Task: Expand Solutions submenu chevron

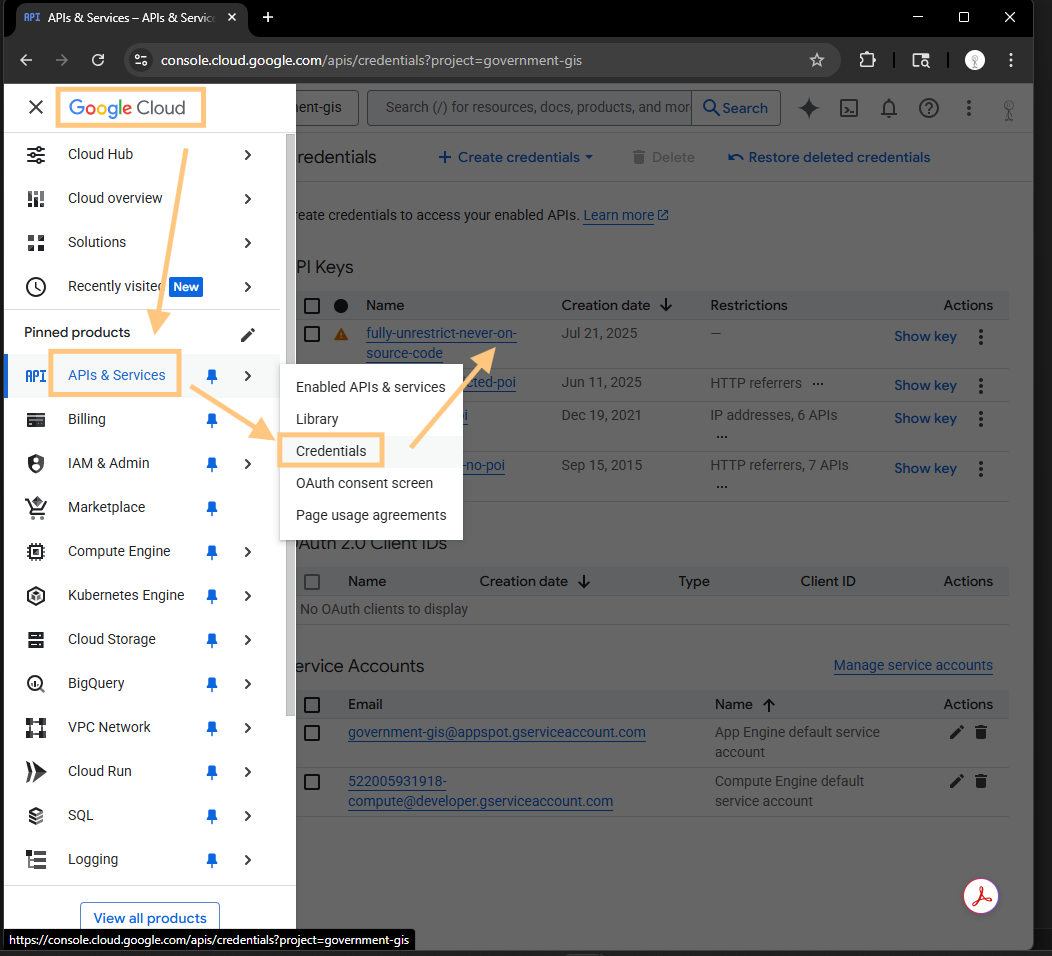Action: coord(248,243)
